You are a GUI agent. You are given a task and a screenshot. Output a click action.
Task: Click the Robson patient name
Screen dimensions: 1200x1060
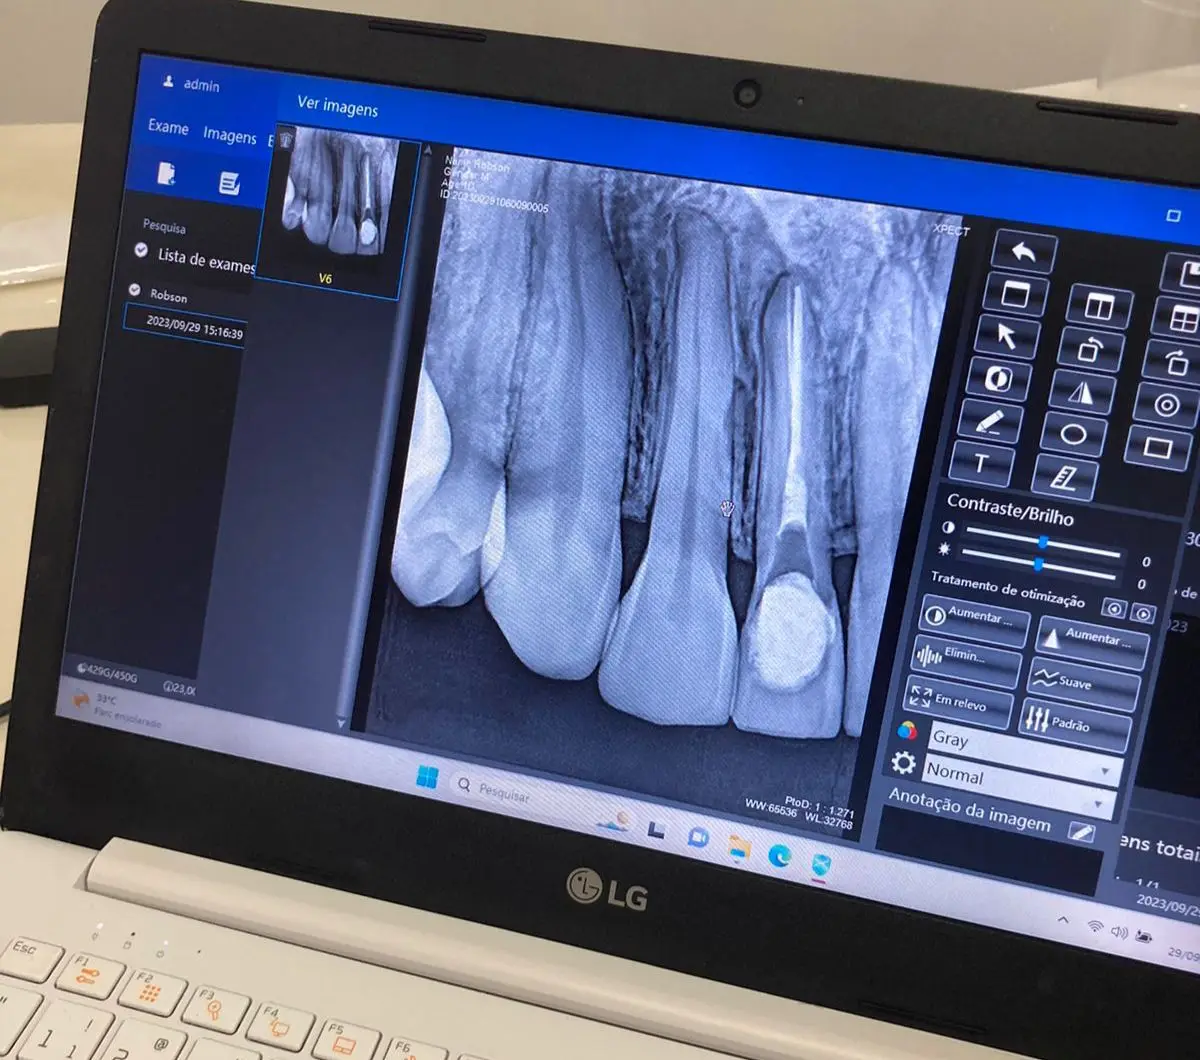(168, 295)
